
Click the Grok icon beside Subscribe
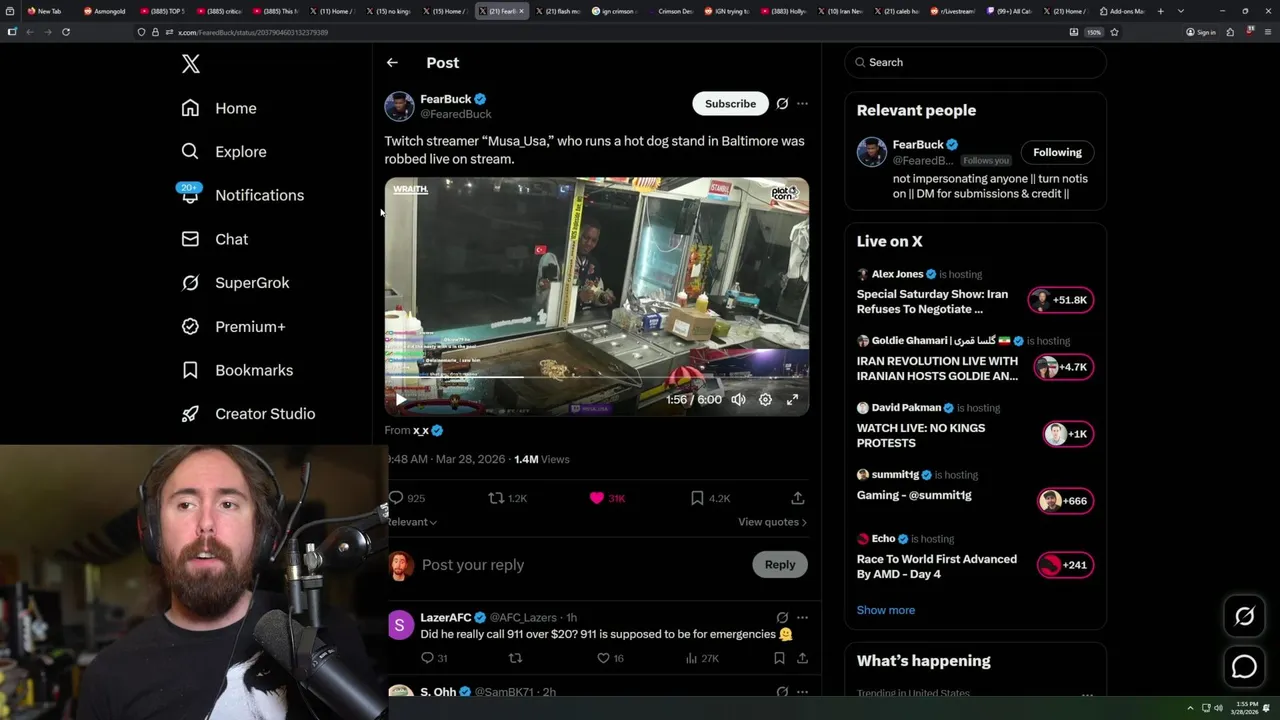tap(782, 104)
